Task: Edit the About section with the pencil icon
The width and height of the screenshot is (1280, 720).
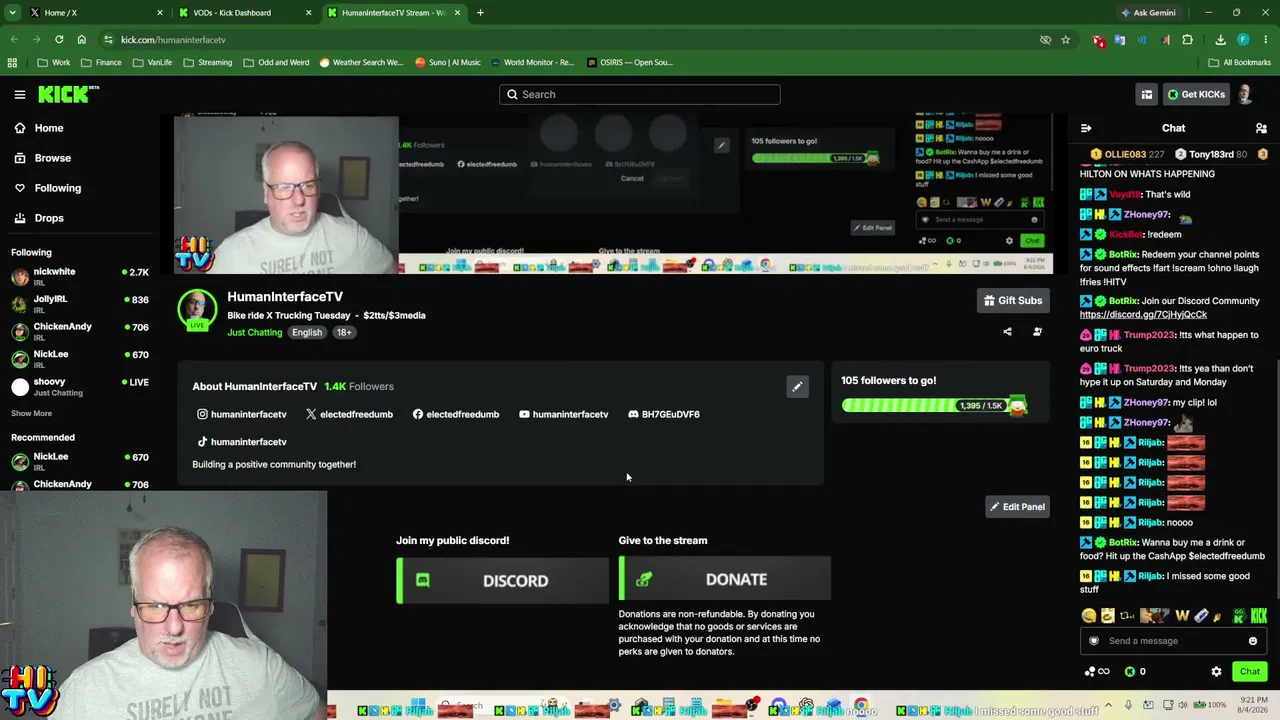Action: coord(797,387)
